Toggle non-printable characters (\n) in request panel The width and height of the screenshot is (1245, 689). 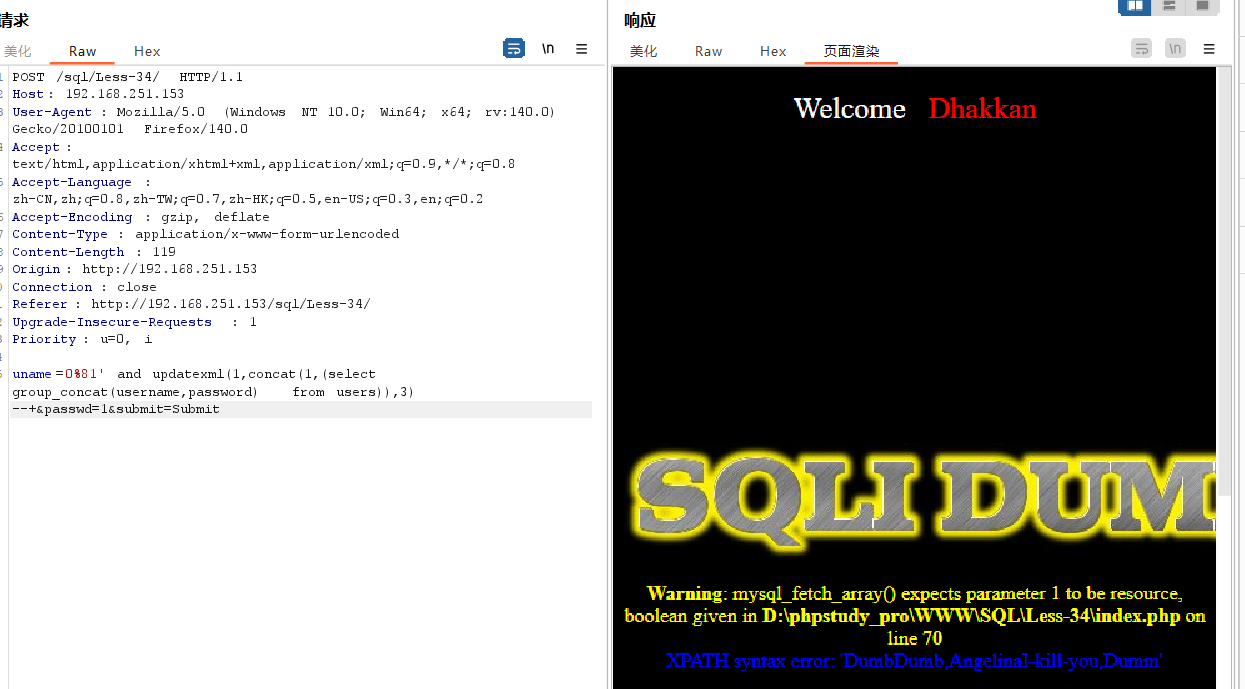click(548, 48)
